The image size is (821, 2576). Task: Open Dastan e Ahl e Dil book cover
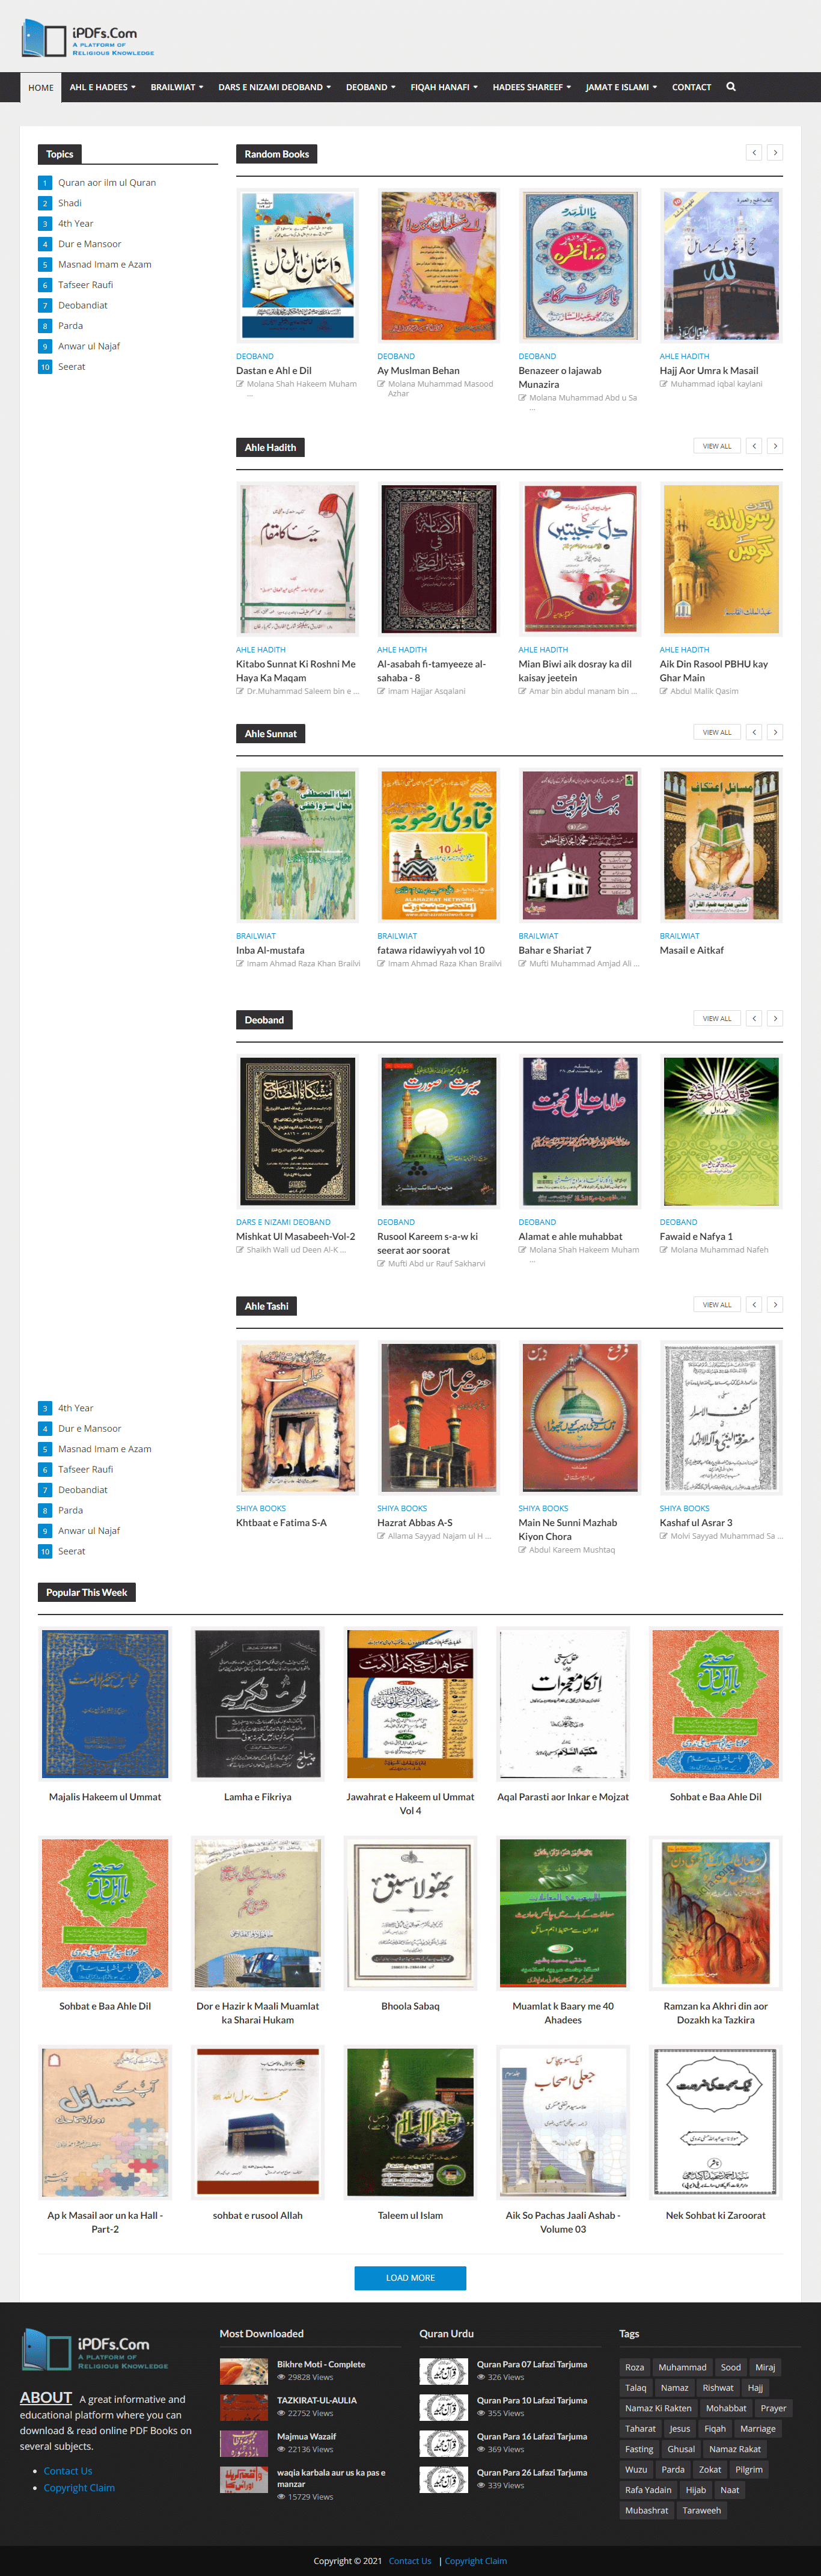[x=298, y=267]
